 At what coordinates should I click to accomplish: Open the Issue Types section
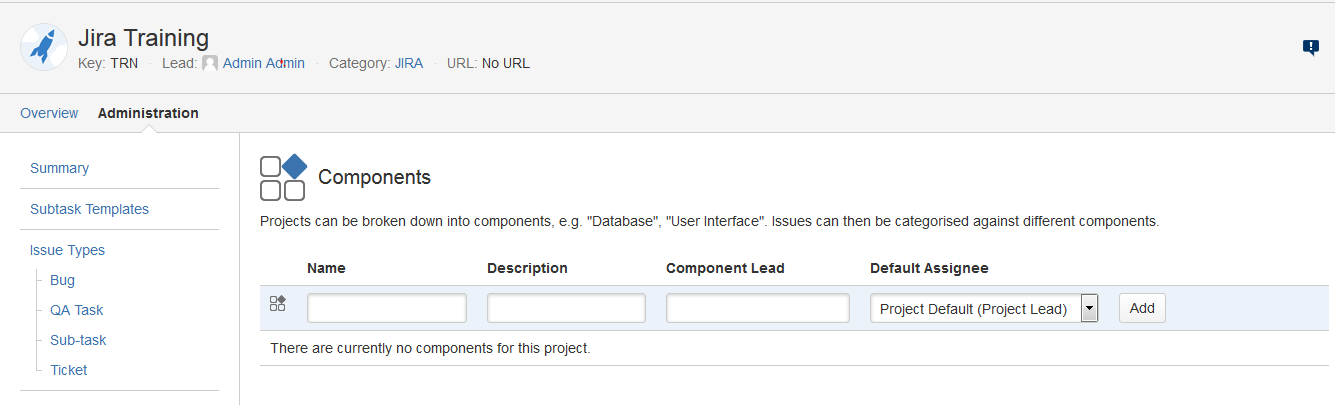(x=67, y=250)
